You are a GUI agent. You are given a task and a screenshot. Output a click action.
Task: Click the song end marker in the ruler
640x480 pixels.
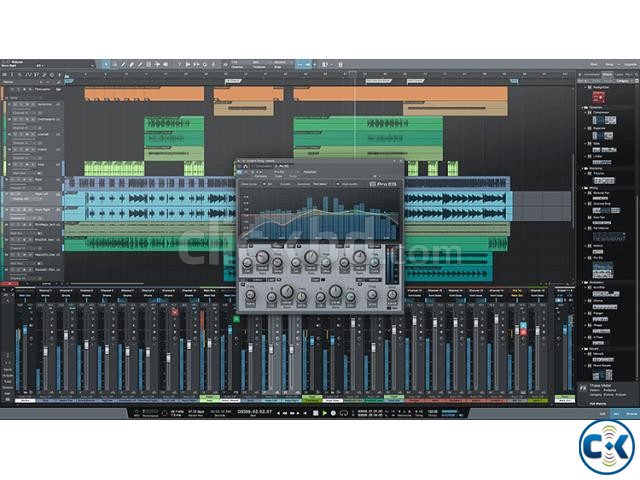[x=515, y=81]
